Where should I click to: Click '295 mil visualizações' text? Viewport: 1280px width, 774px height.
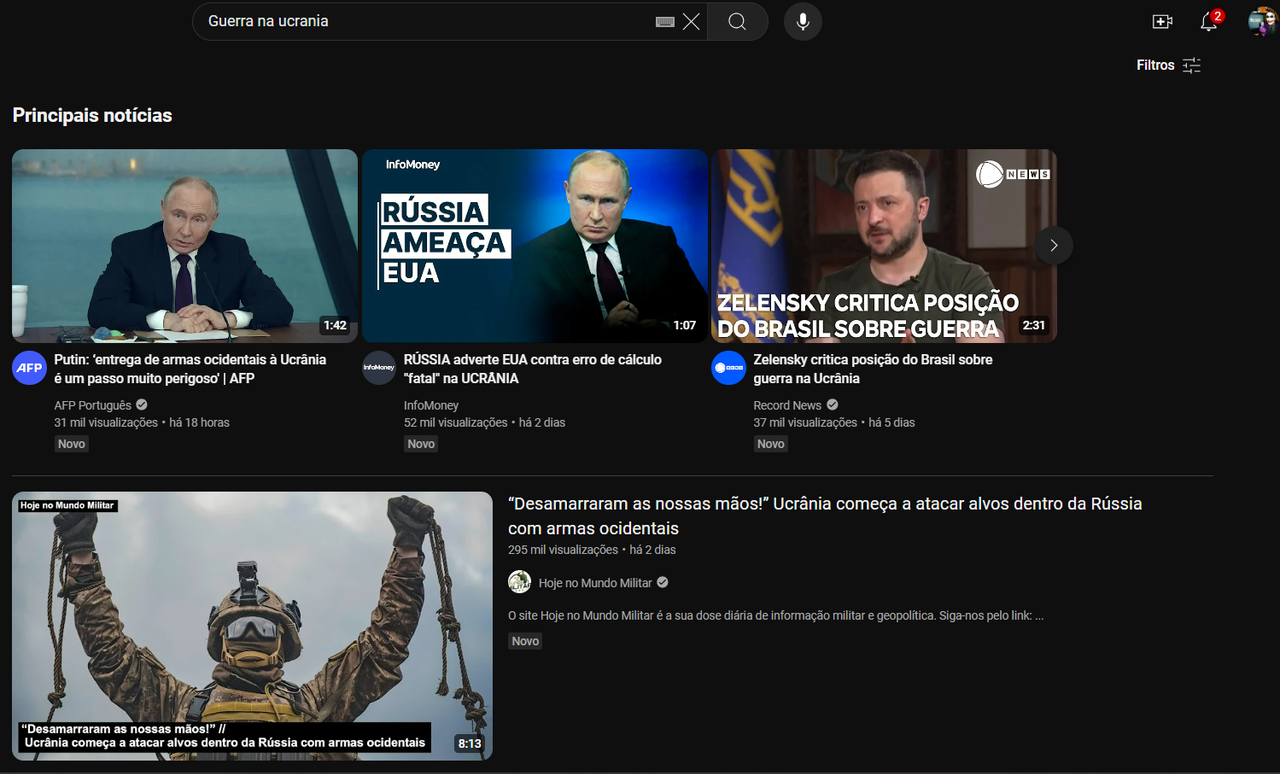click(x=563, y=550)
